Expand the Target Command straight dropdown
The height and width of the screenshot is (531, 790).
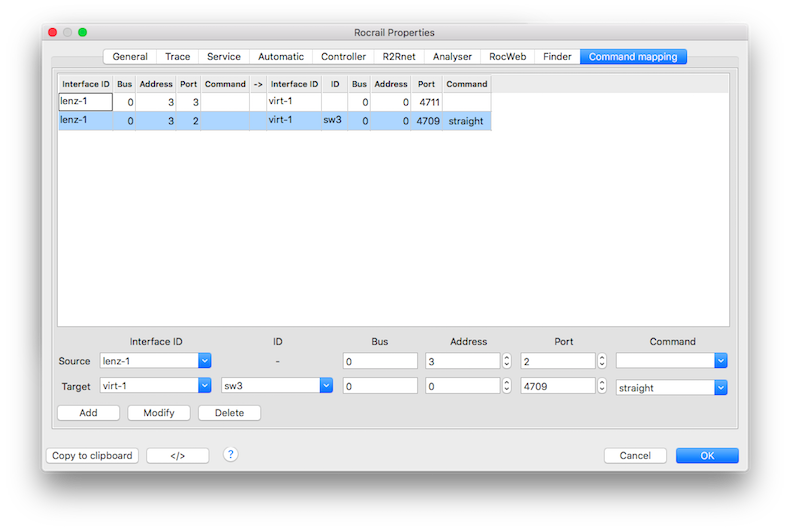(720, 387)
